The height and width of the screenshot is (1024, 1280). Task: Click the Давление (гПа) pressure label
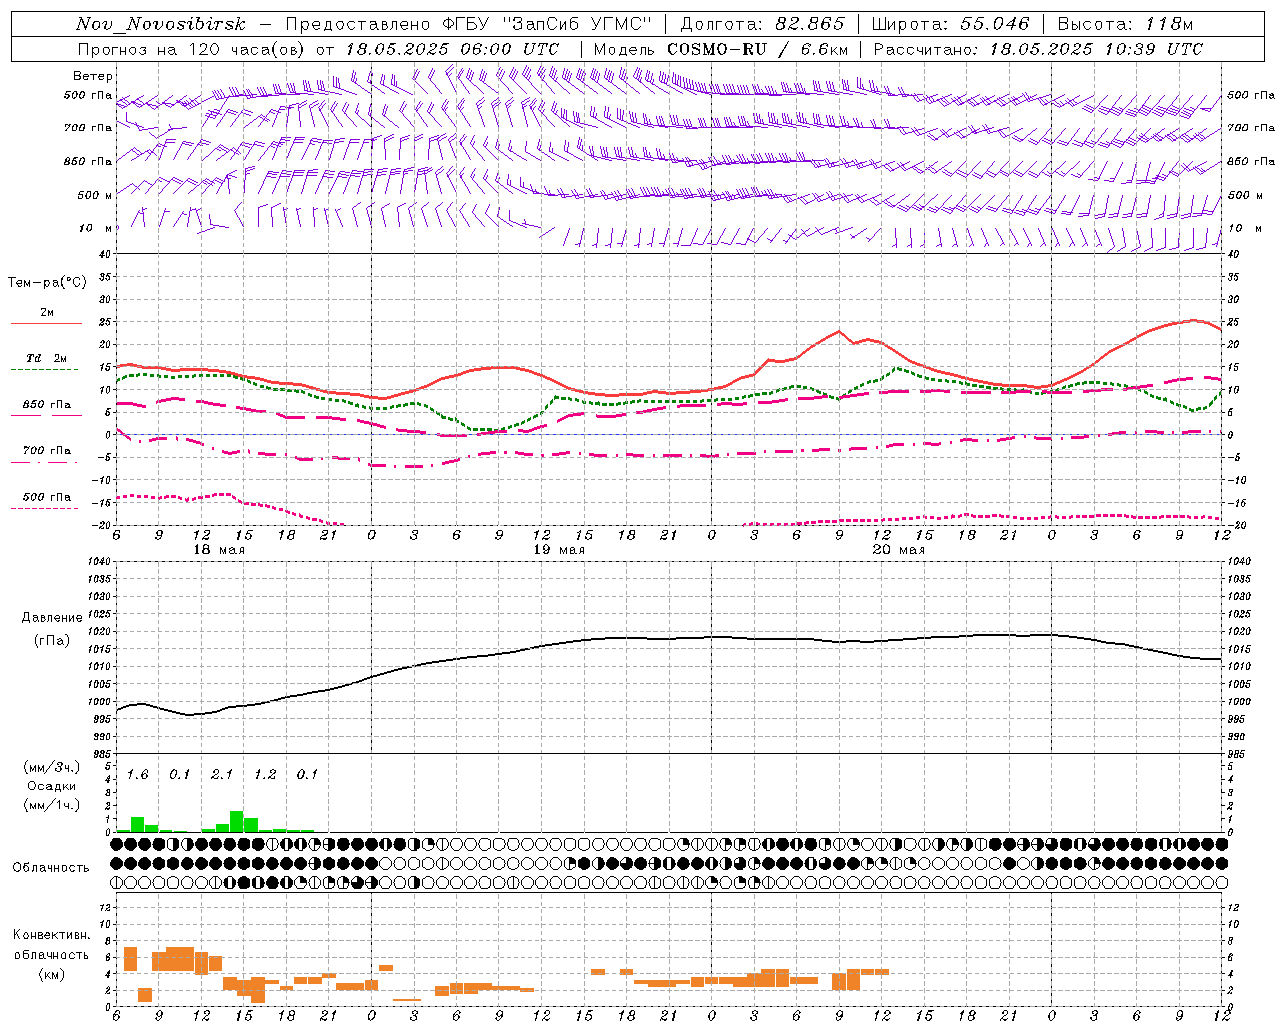[52, 629]
